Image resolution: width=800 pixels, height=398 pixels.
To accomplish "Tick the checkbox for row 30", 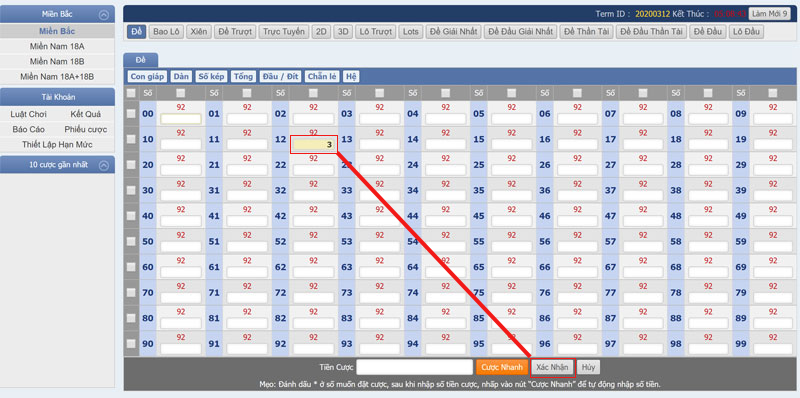I will click(131, 190).
